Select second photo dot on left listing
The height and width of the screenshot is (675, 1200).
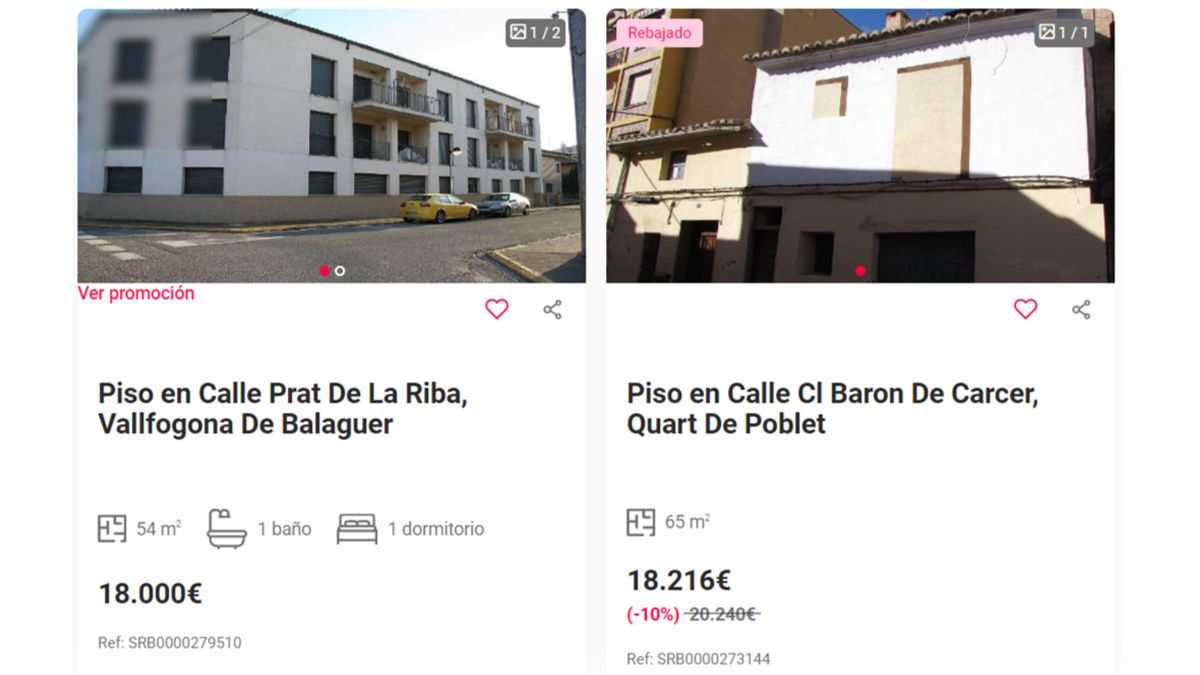pos(340,271)
